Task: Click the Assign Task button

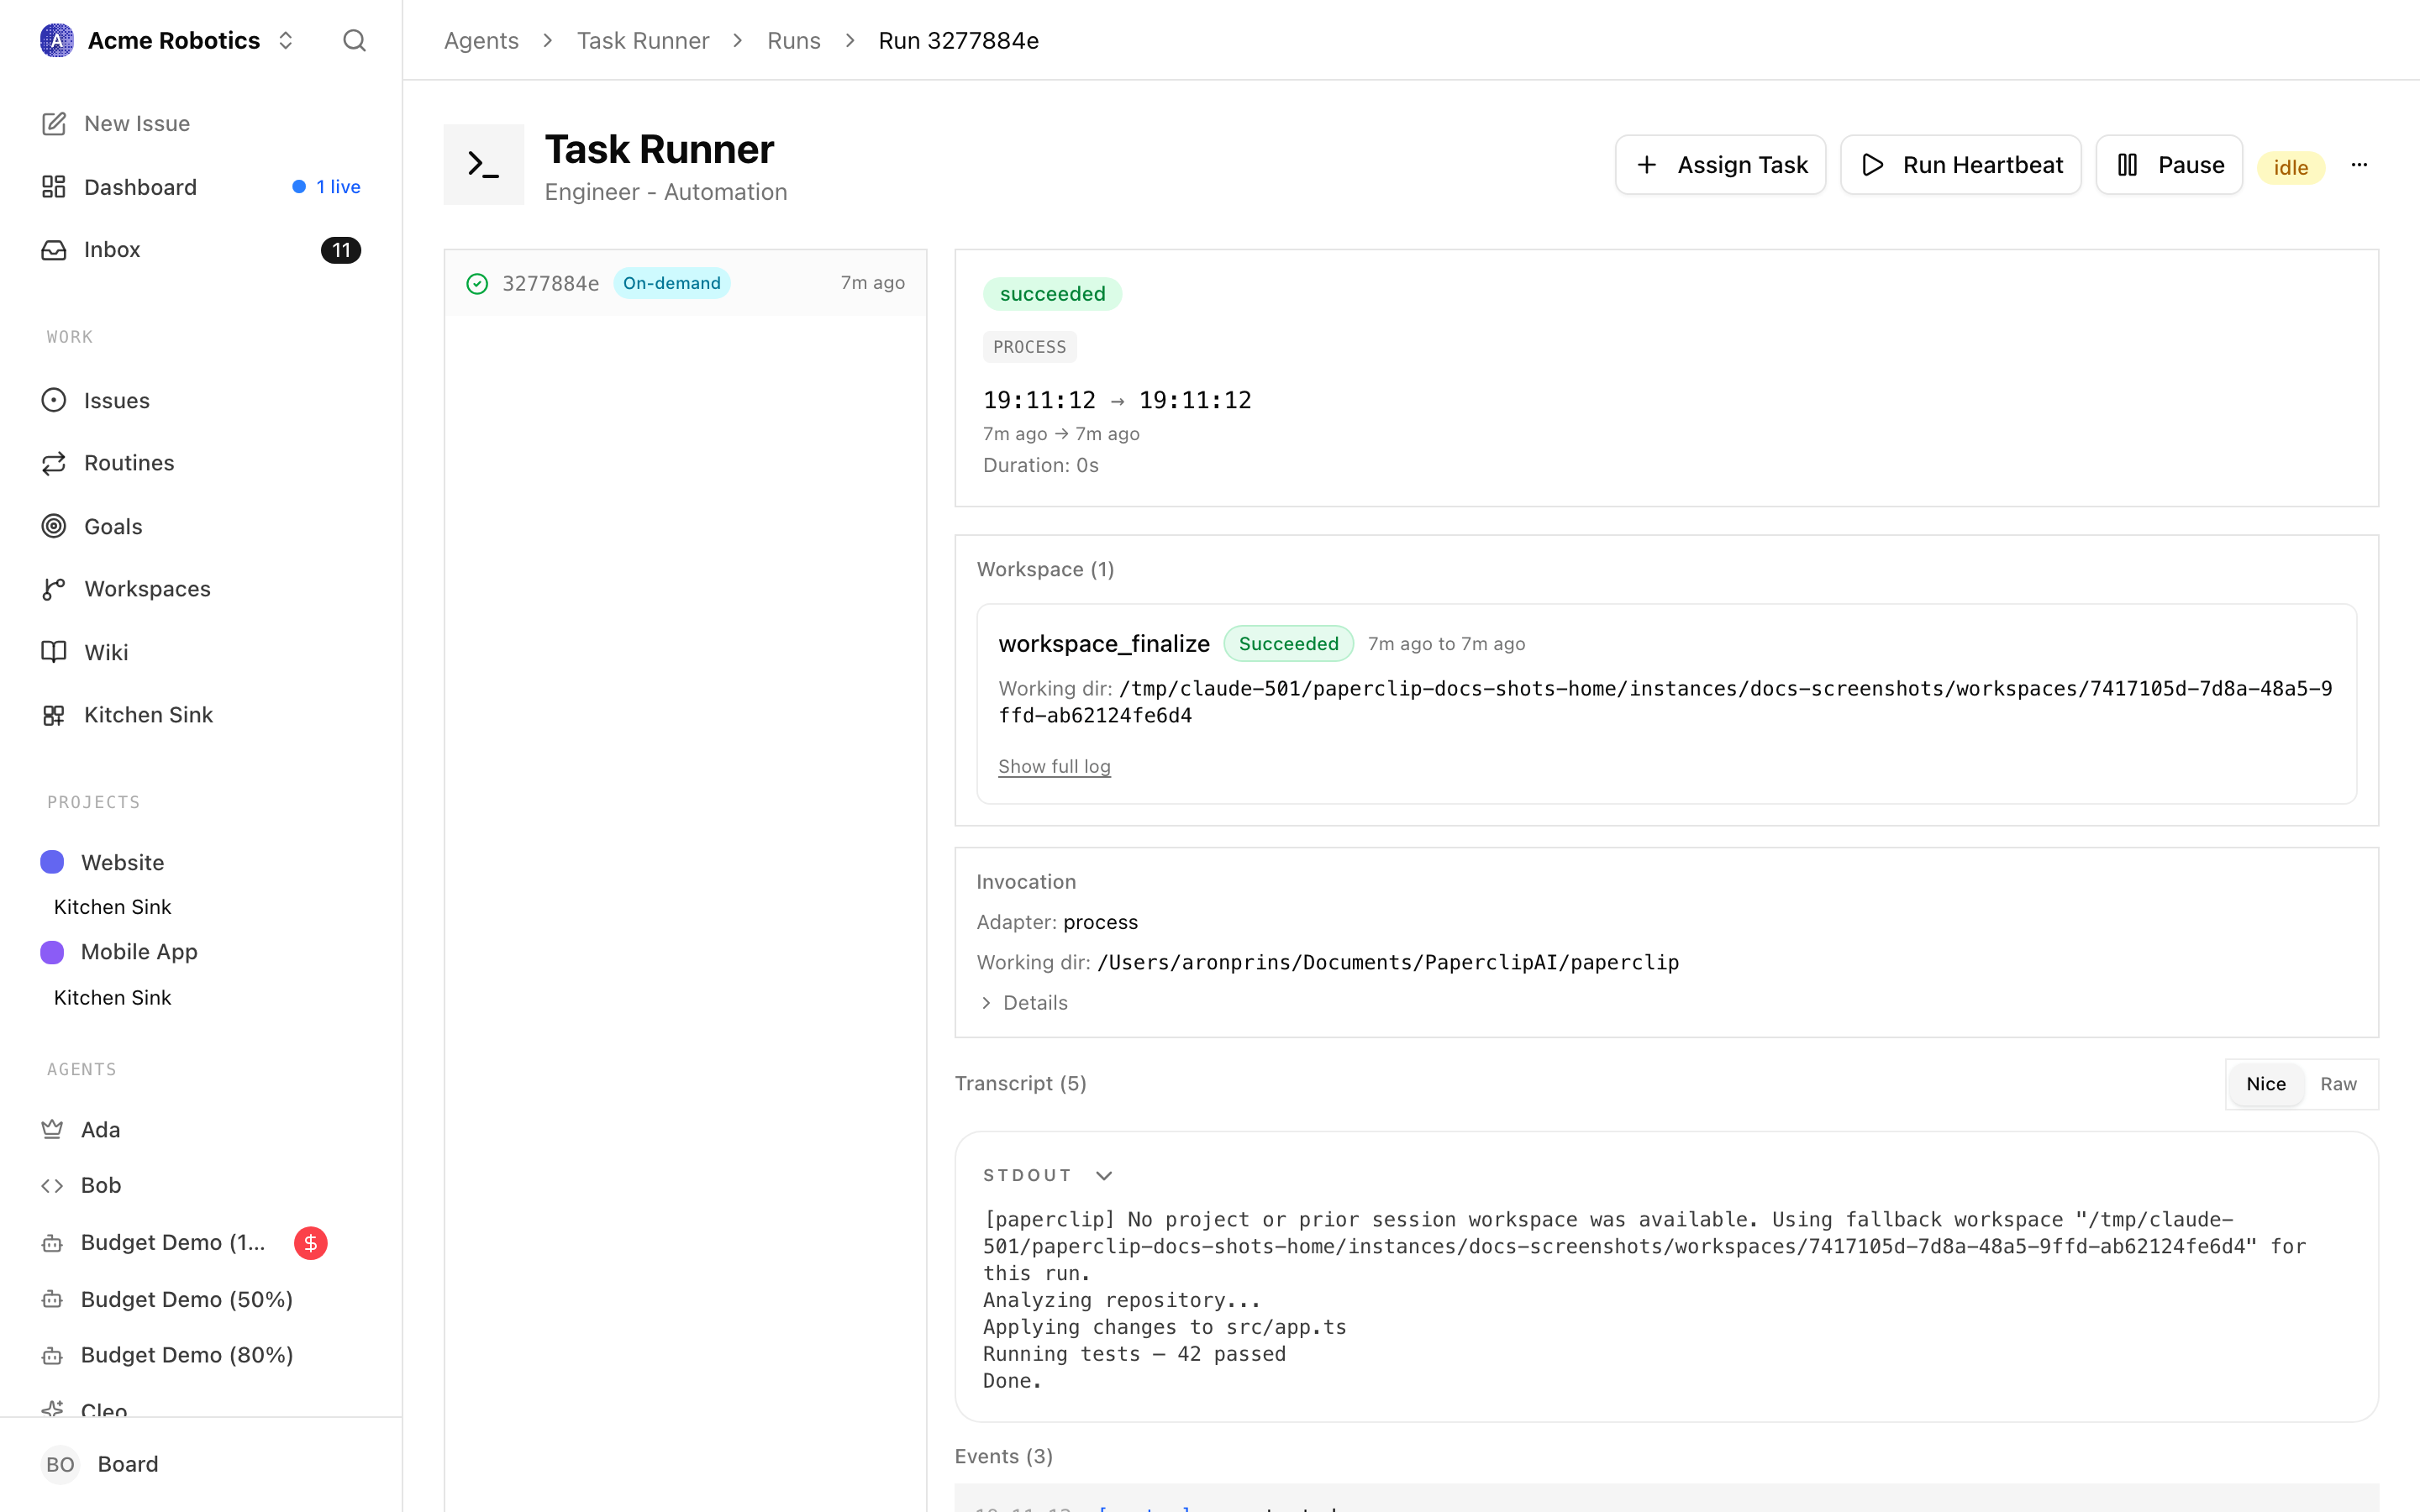Action: coord(1720,165)
